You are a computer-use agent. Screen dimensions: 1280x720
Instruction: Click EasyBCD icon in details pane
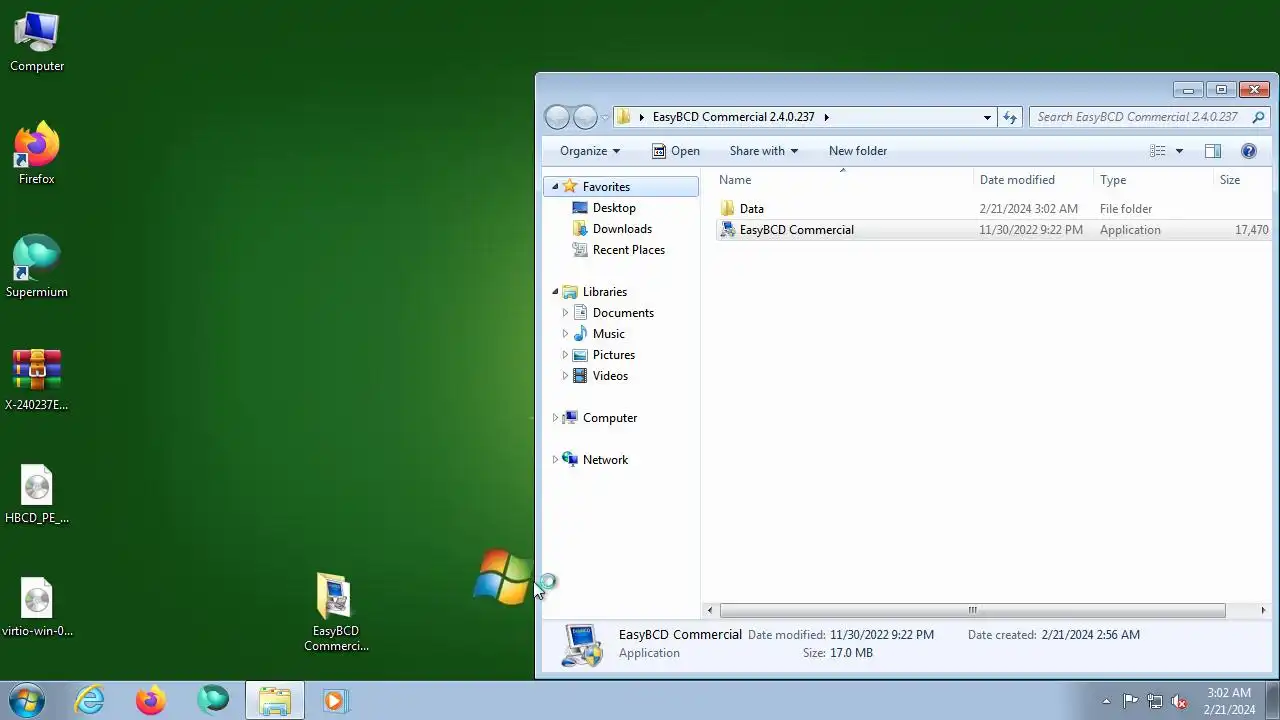[582, 644]
